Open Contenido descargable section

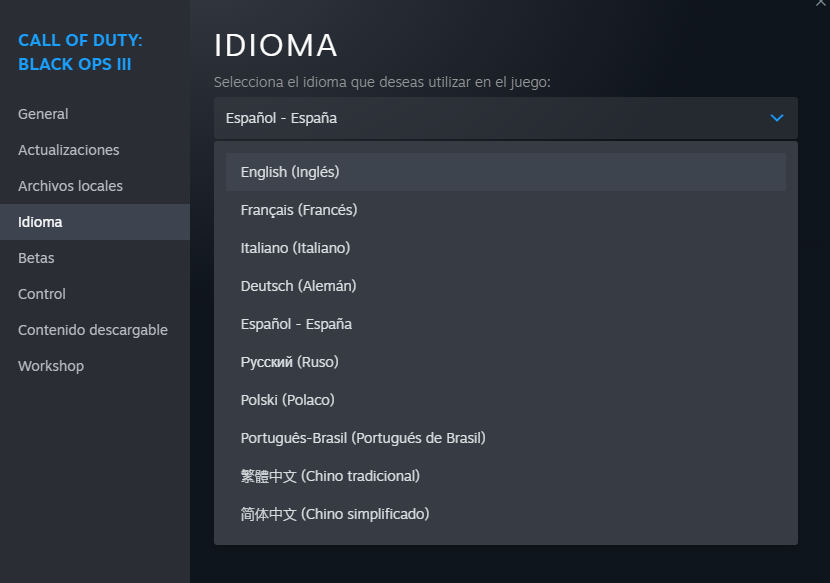click(93, 330)
